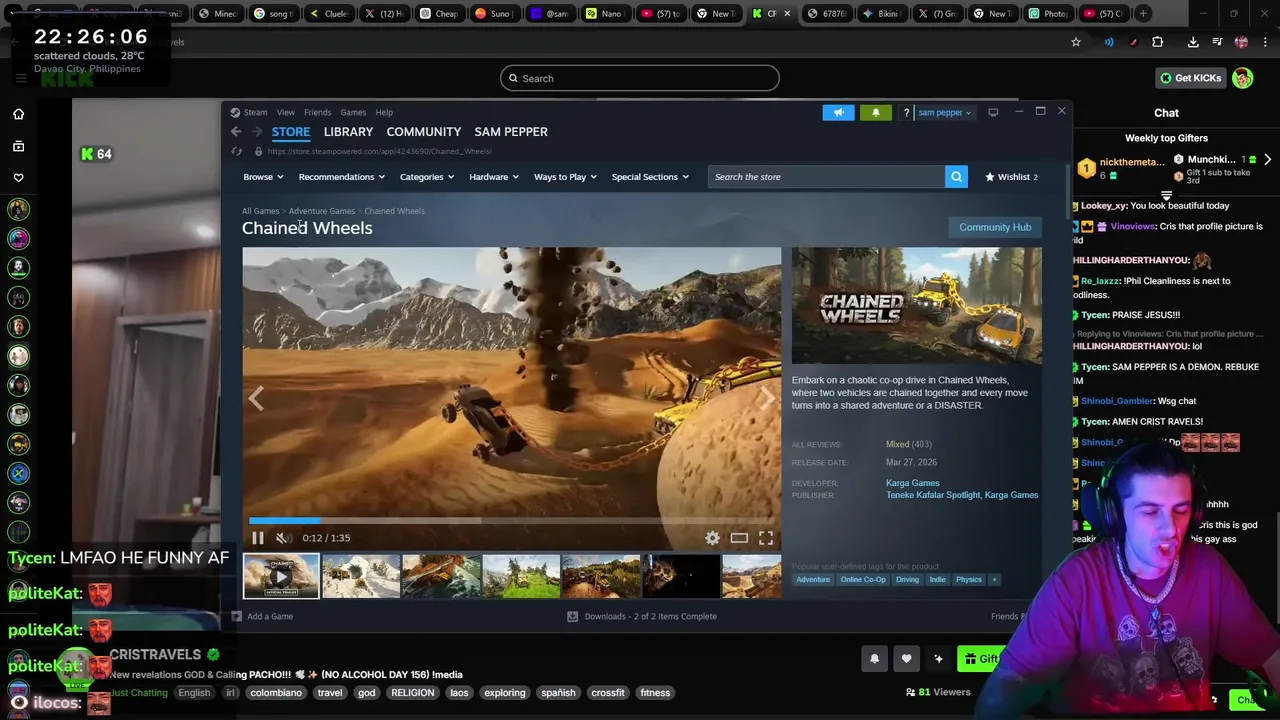1280x720 pixels.
Task: Expand the Special Sections dropdown
Action: click(x=650, y=177)
